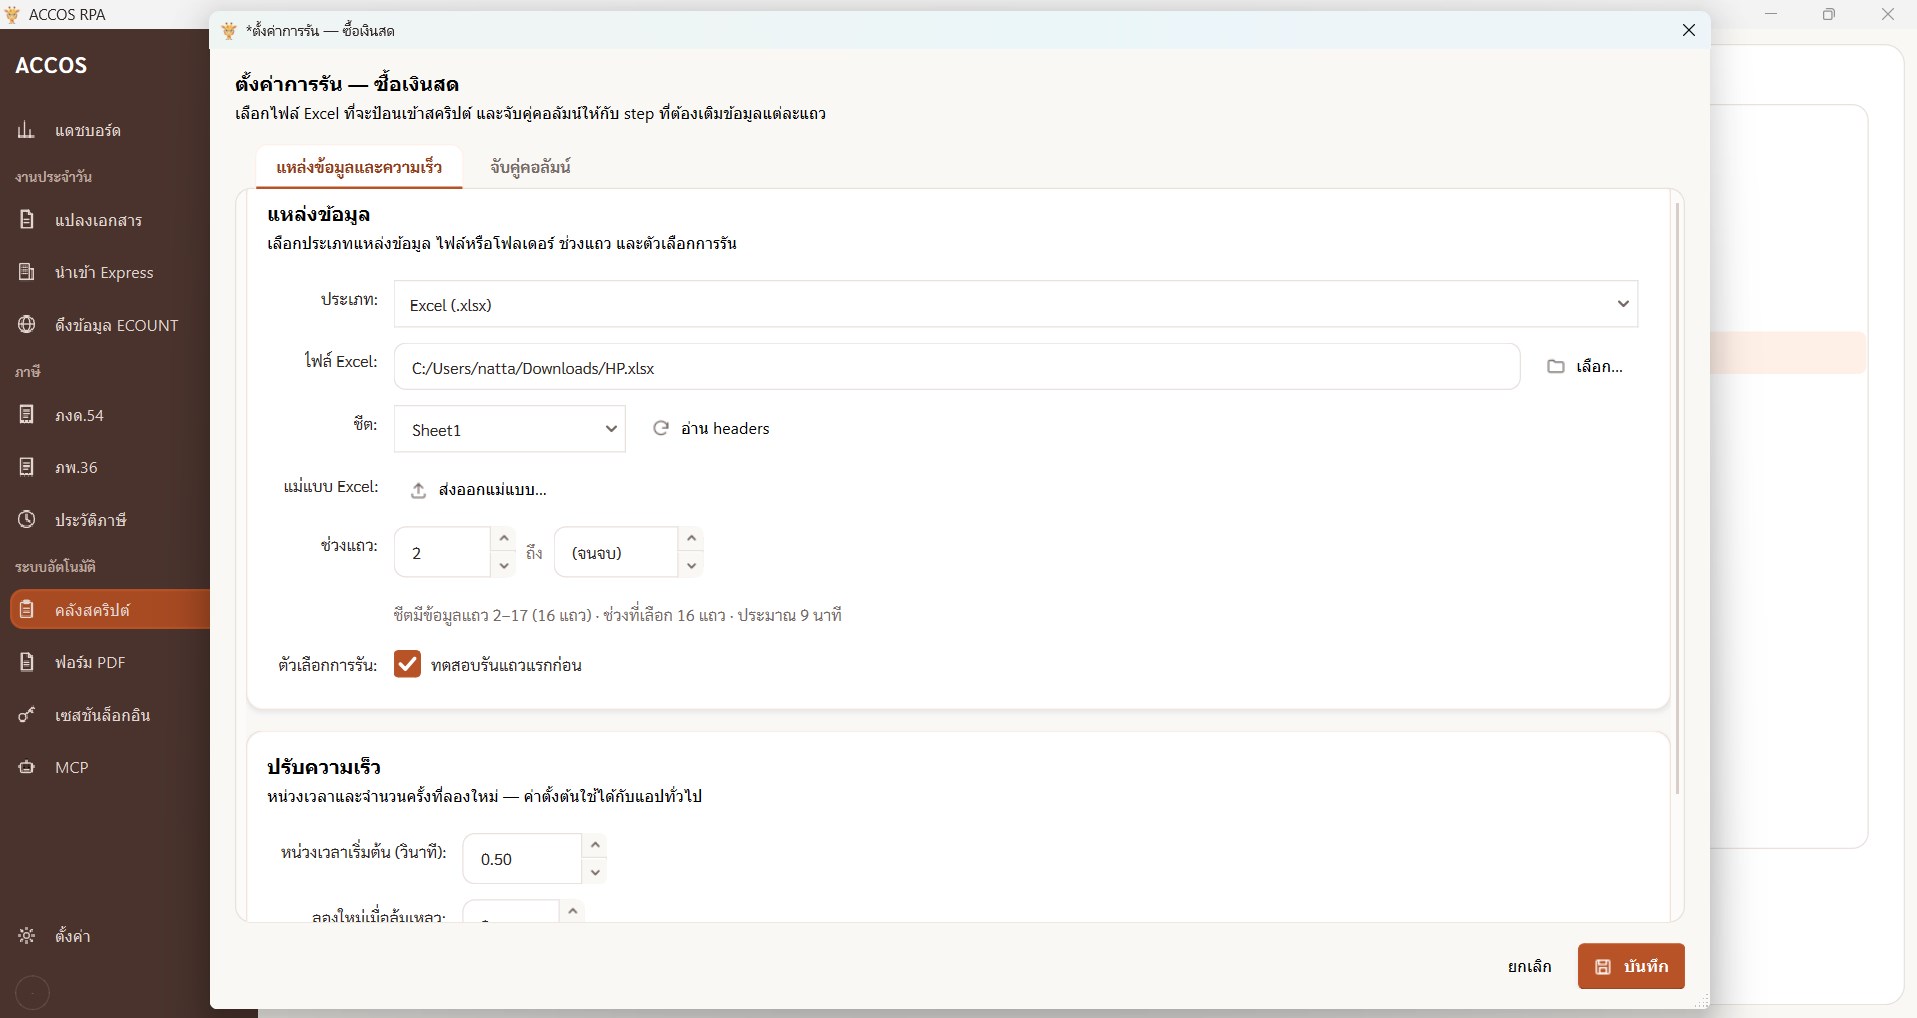Image resolution: width=1917 pixels, height=1018 pixels.
Task: Open ตั้งค่า settings gear icon
Action: (26, 936)
